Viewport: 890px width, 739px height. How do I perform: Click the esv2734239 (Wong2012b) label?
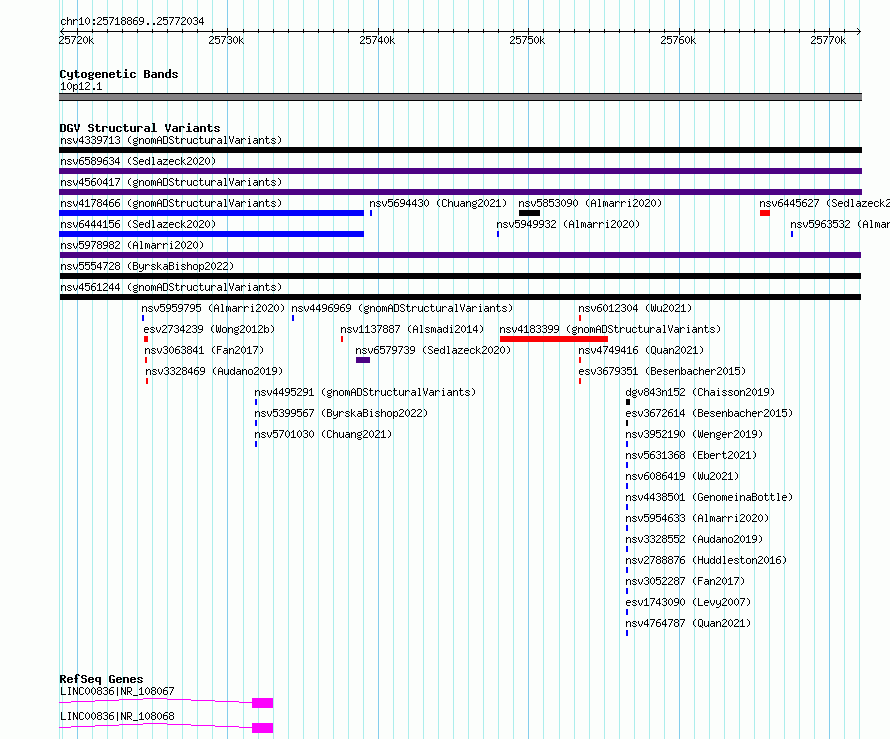click(x=209, y=329)
